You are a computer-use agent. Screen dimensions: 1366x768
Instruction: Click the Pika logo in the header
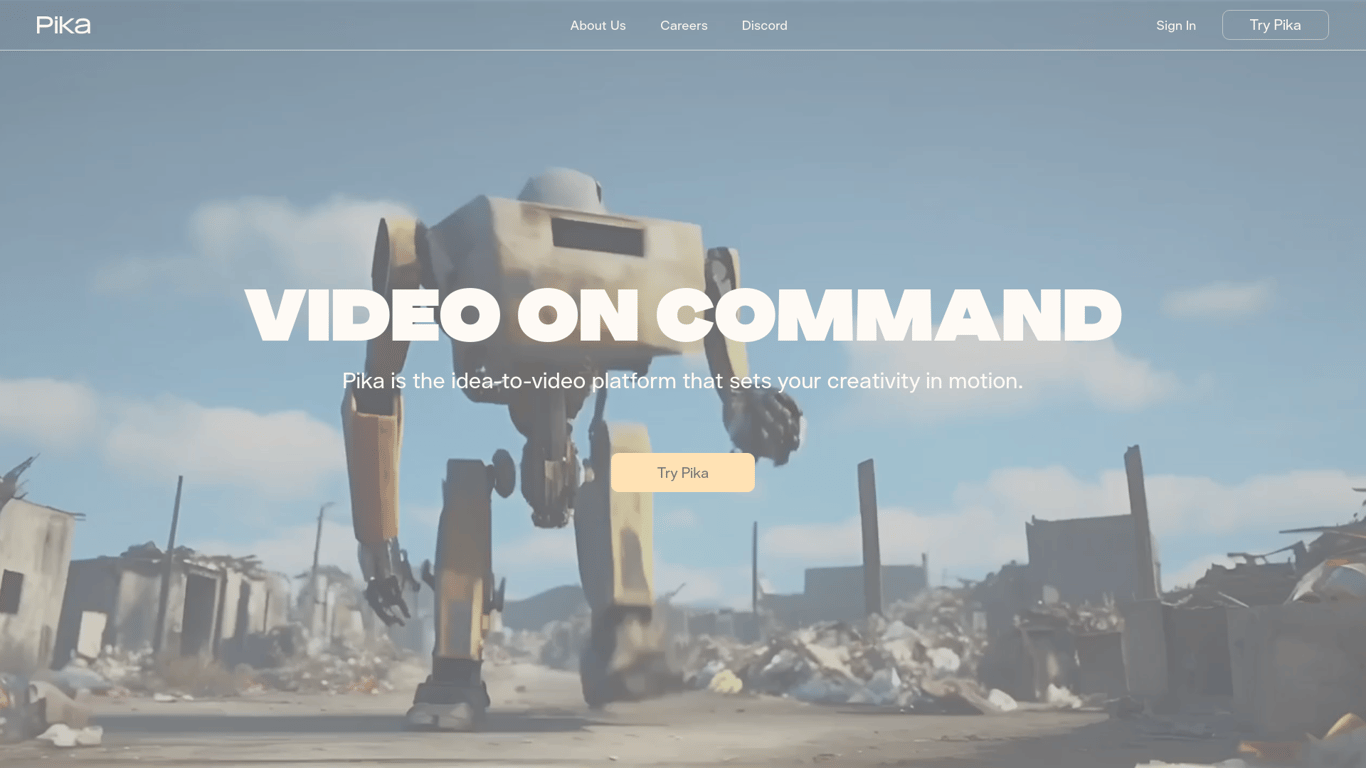tap(63, 25)
